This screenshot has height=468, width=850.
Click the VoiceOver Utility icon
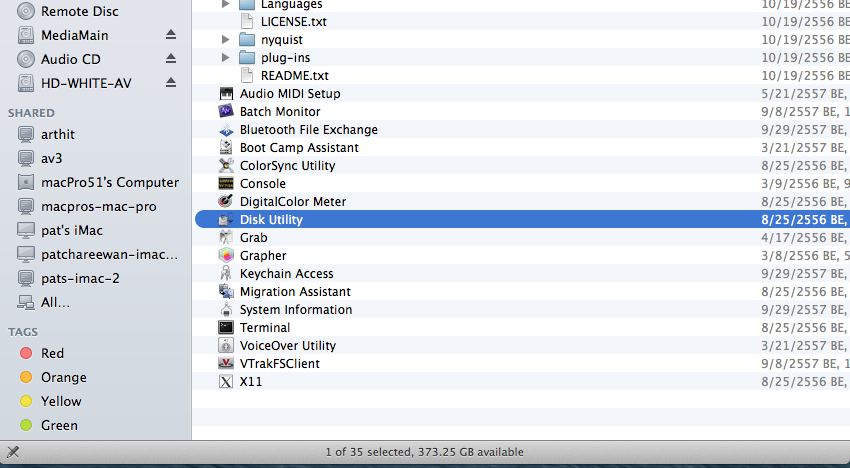(x=226, y=345)
